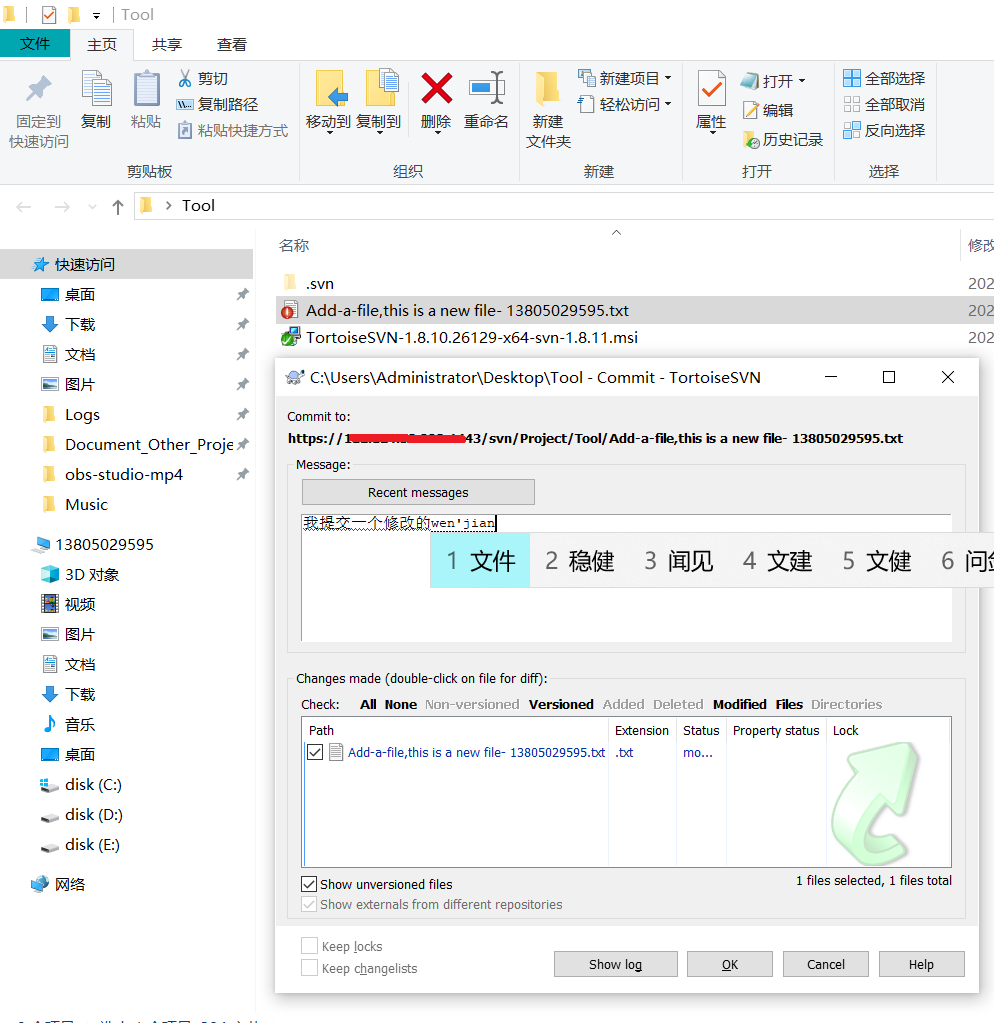Select 快速访问 in navigation pane
This screenshot has height=1023, width=994.
(127, 264)
